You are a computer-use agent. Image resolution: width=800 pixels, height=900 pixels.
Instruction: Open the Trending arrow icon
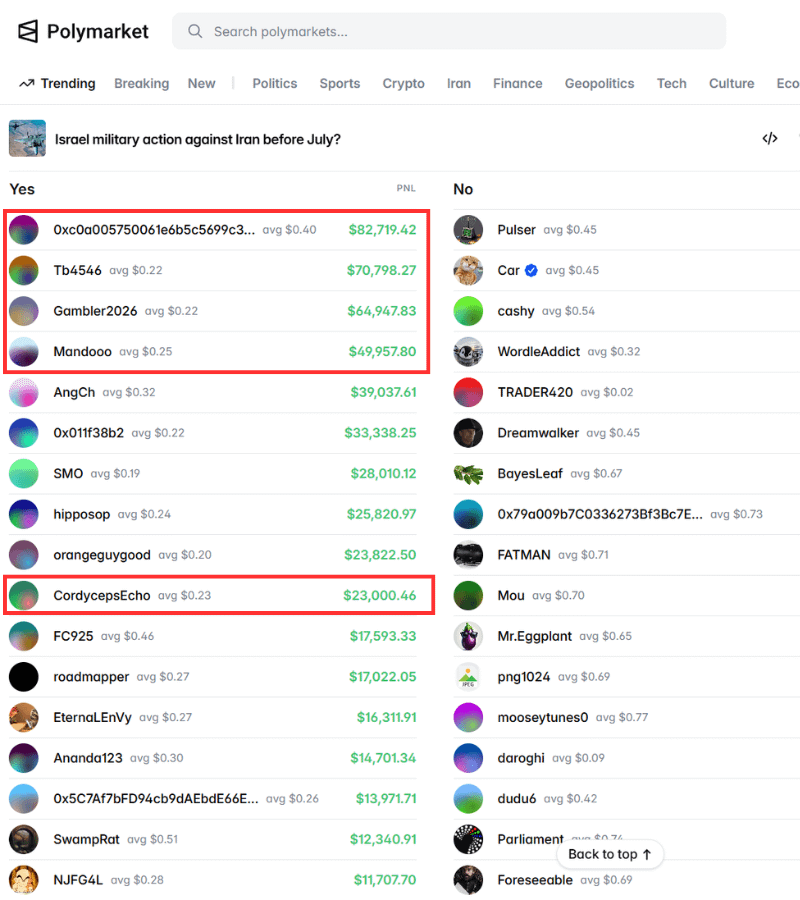click(x=26, y=84)
